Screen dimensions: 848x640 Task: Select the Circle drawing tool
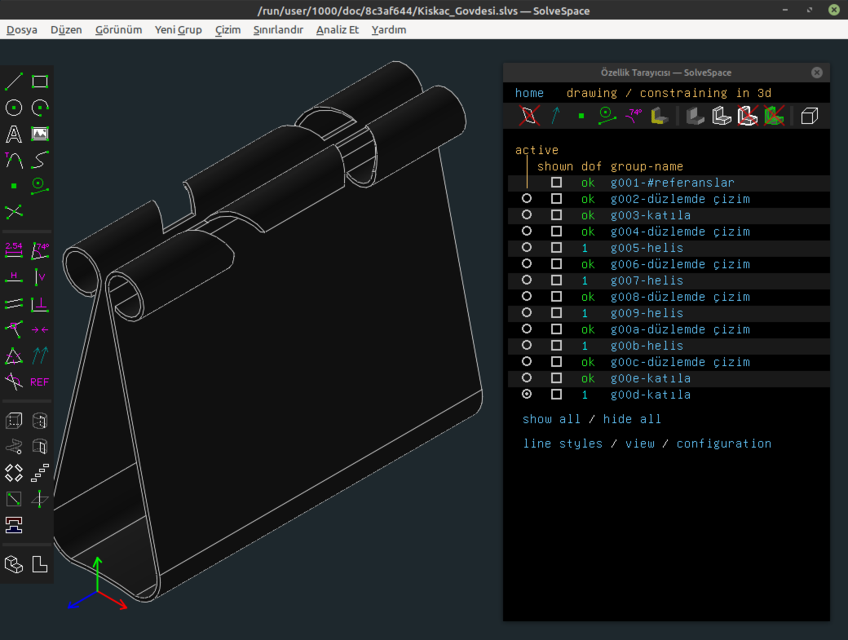(14, 107)
